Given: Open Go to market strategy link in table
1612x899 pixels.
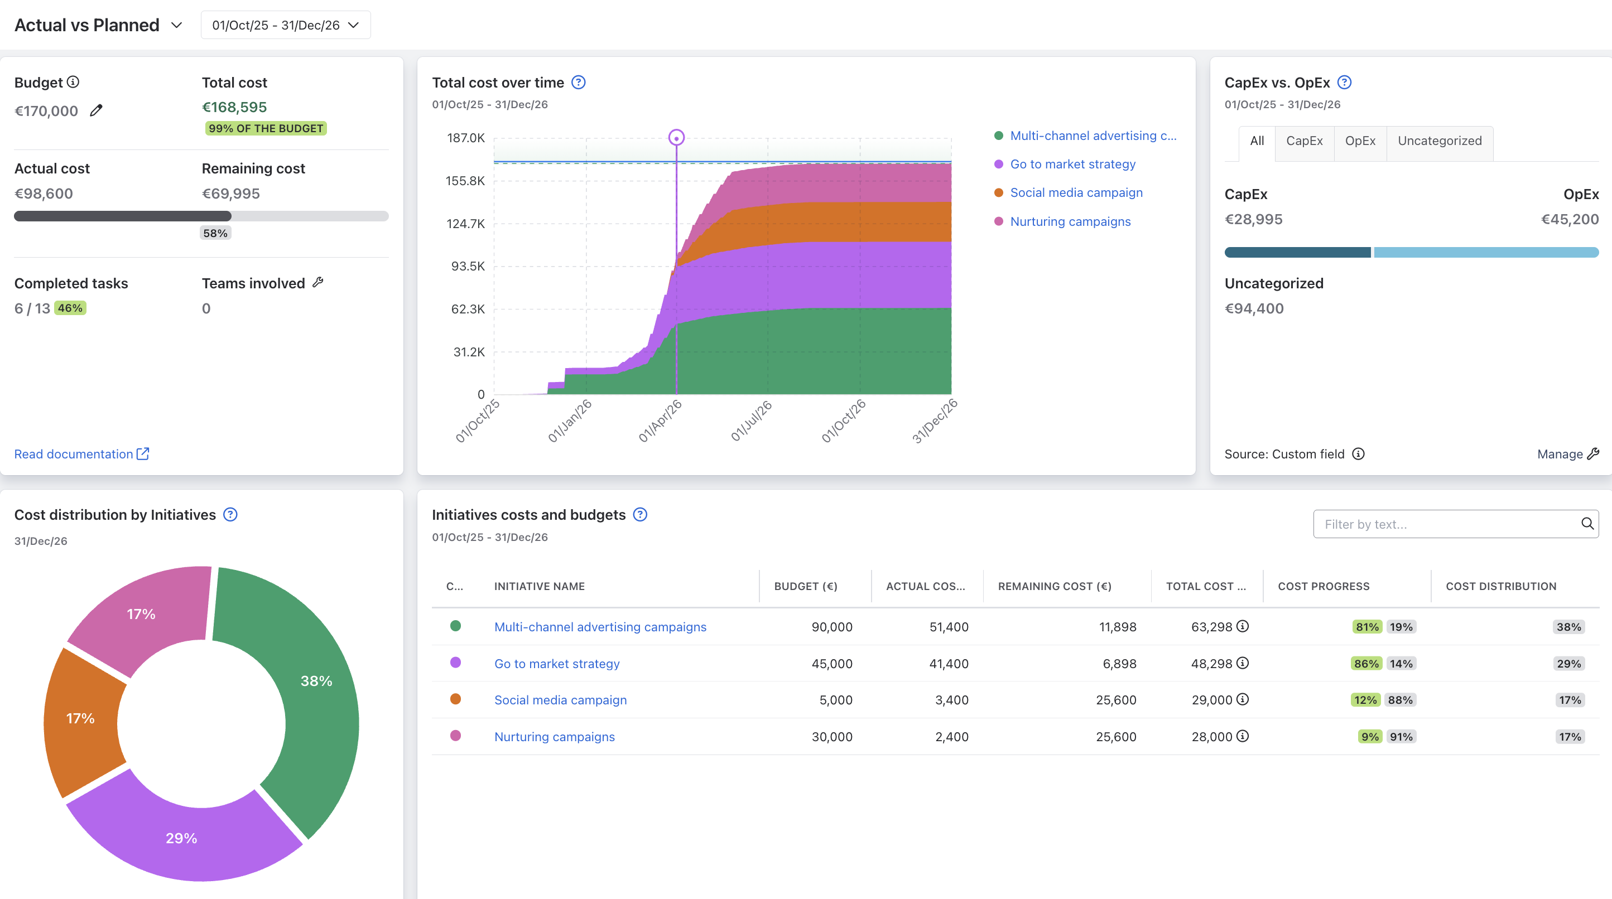Looking at the screenshot, I should pos(557,664).
